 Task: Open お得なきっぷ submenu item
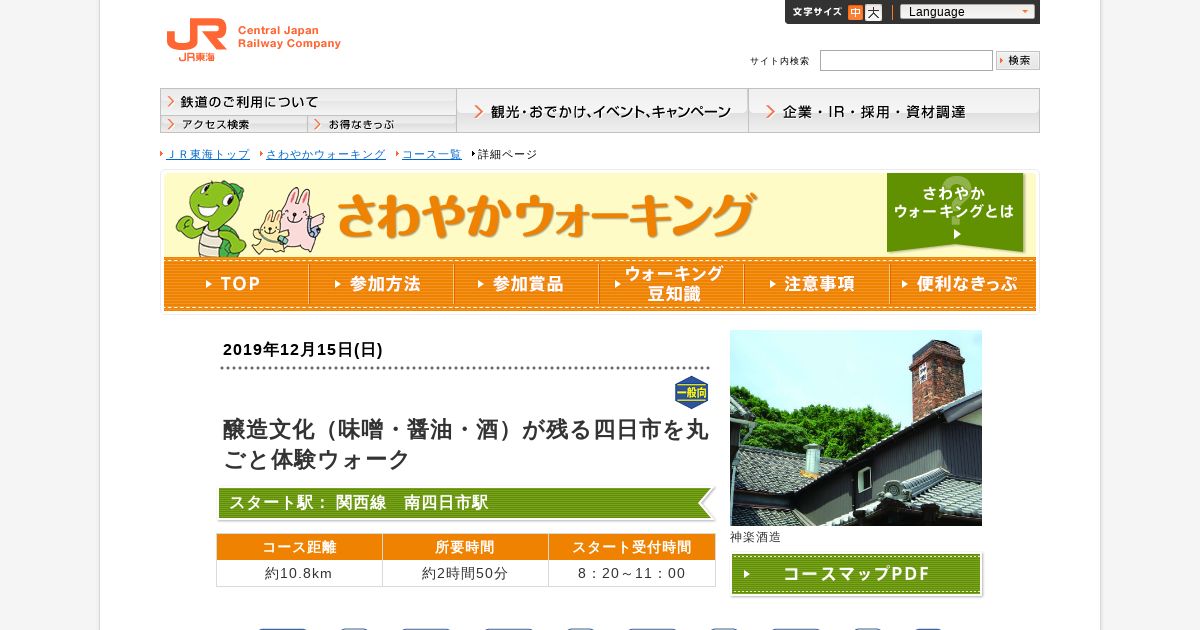382,124
